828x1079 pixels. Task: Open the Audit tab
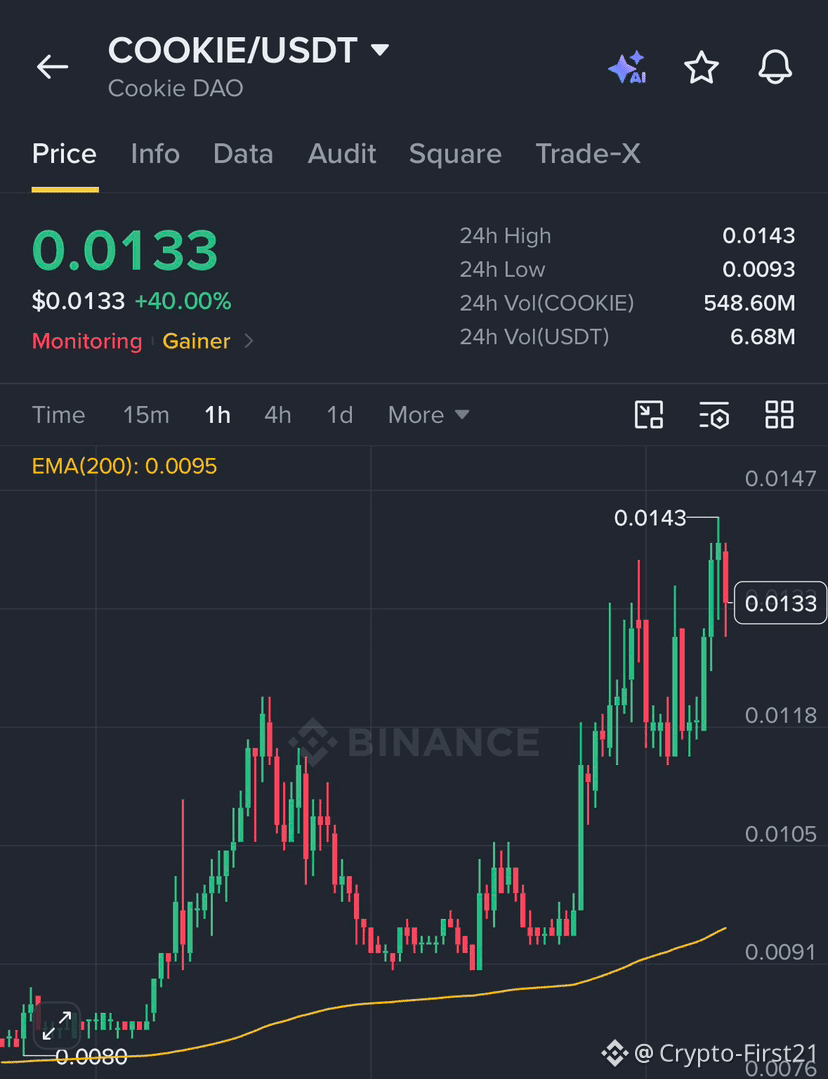coord(341,153)
